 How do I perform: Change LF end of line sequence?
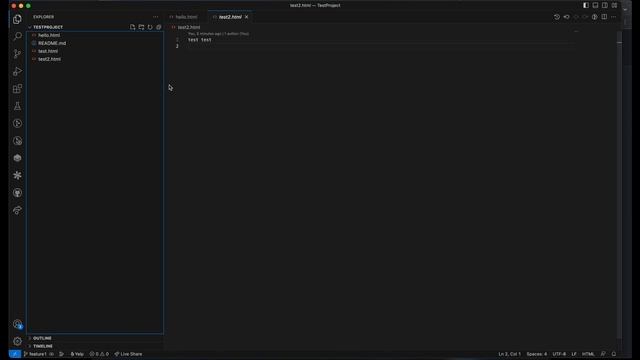coord(574,354)
